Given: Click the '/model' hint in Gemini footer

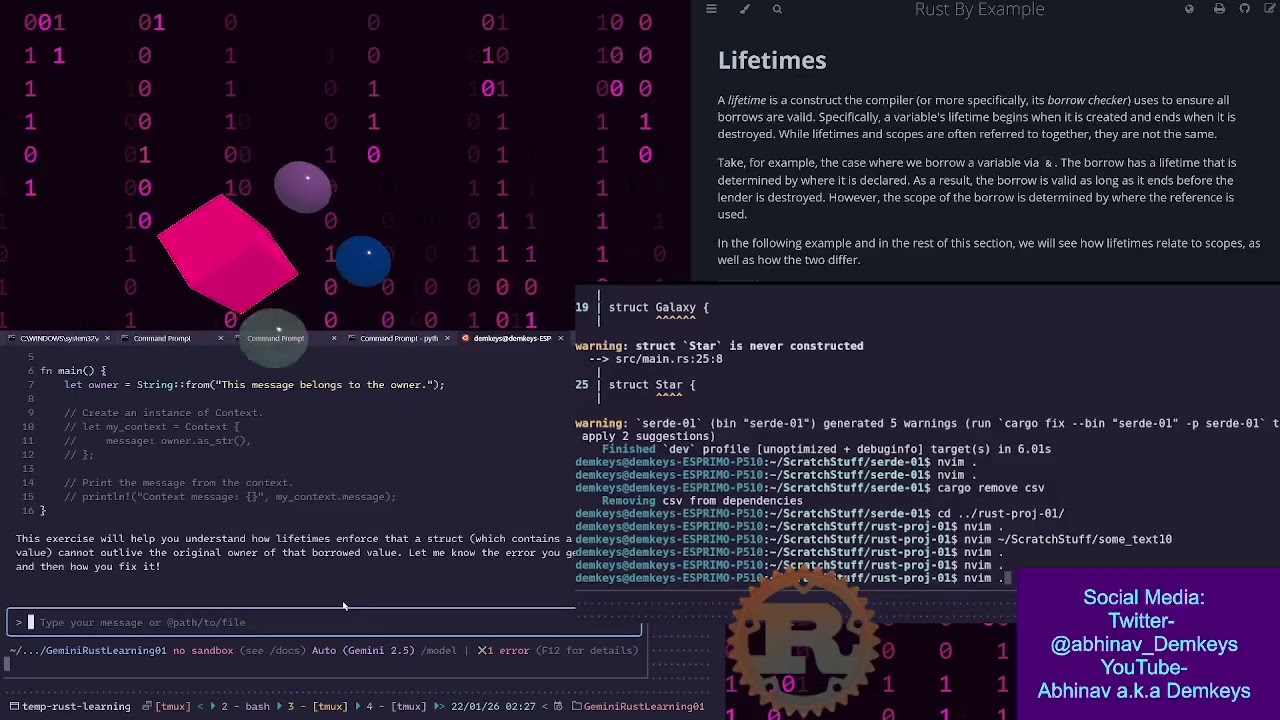Looking at the screenshot, I should click(x=439, y=650).
